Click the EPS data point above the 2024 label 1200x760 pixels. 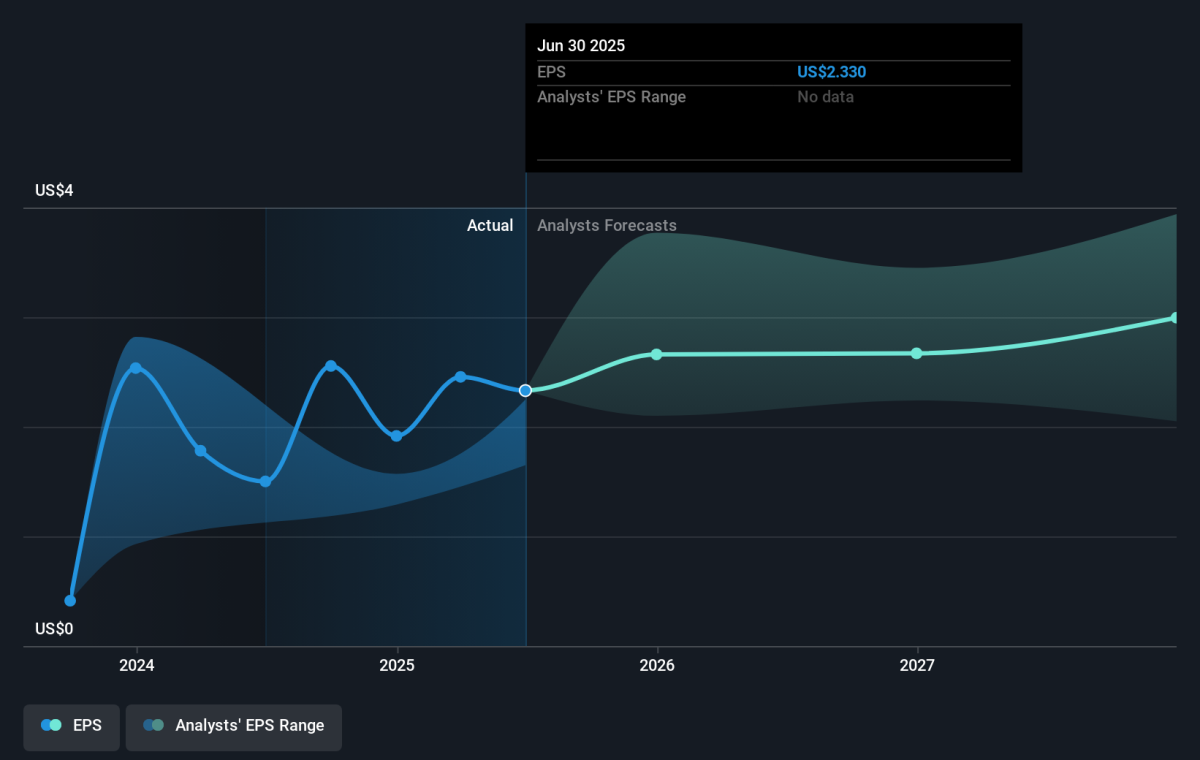coord(136,368)
